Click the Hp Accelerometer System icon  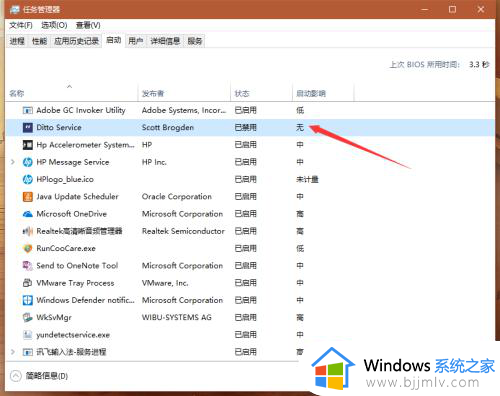click(x=27, y=145)
